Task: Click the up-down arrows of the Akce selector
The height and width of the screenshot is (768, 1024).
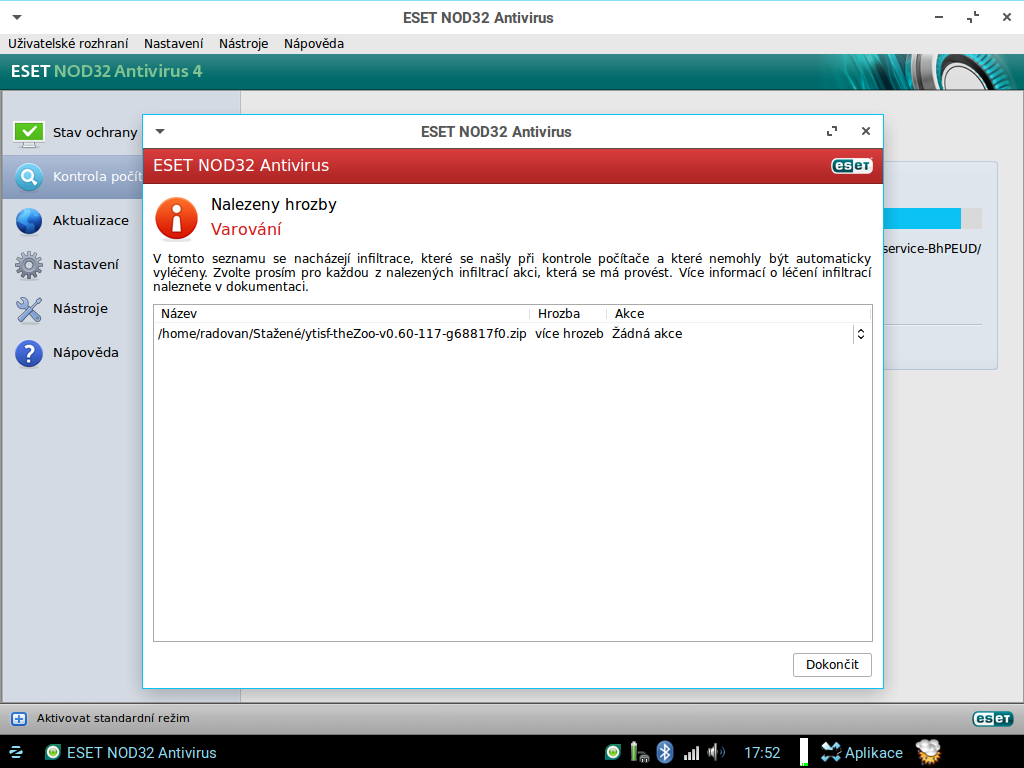Action: [861, 334]
